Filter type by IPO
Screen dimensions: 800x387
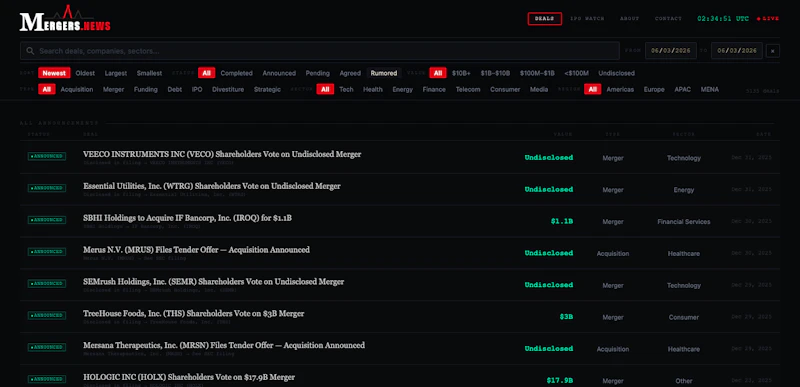pyautogui.click(x=197, y=89)
